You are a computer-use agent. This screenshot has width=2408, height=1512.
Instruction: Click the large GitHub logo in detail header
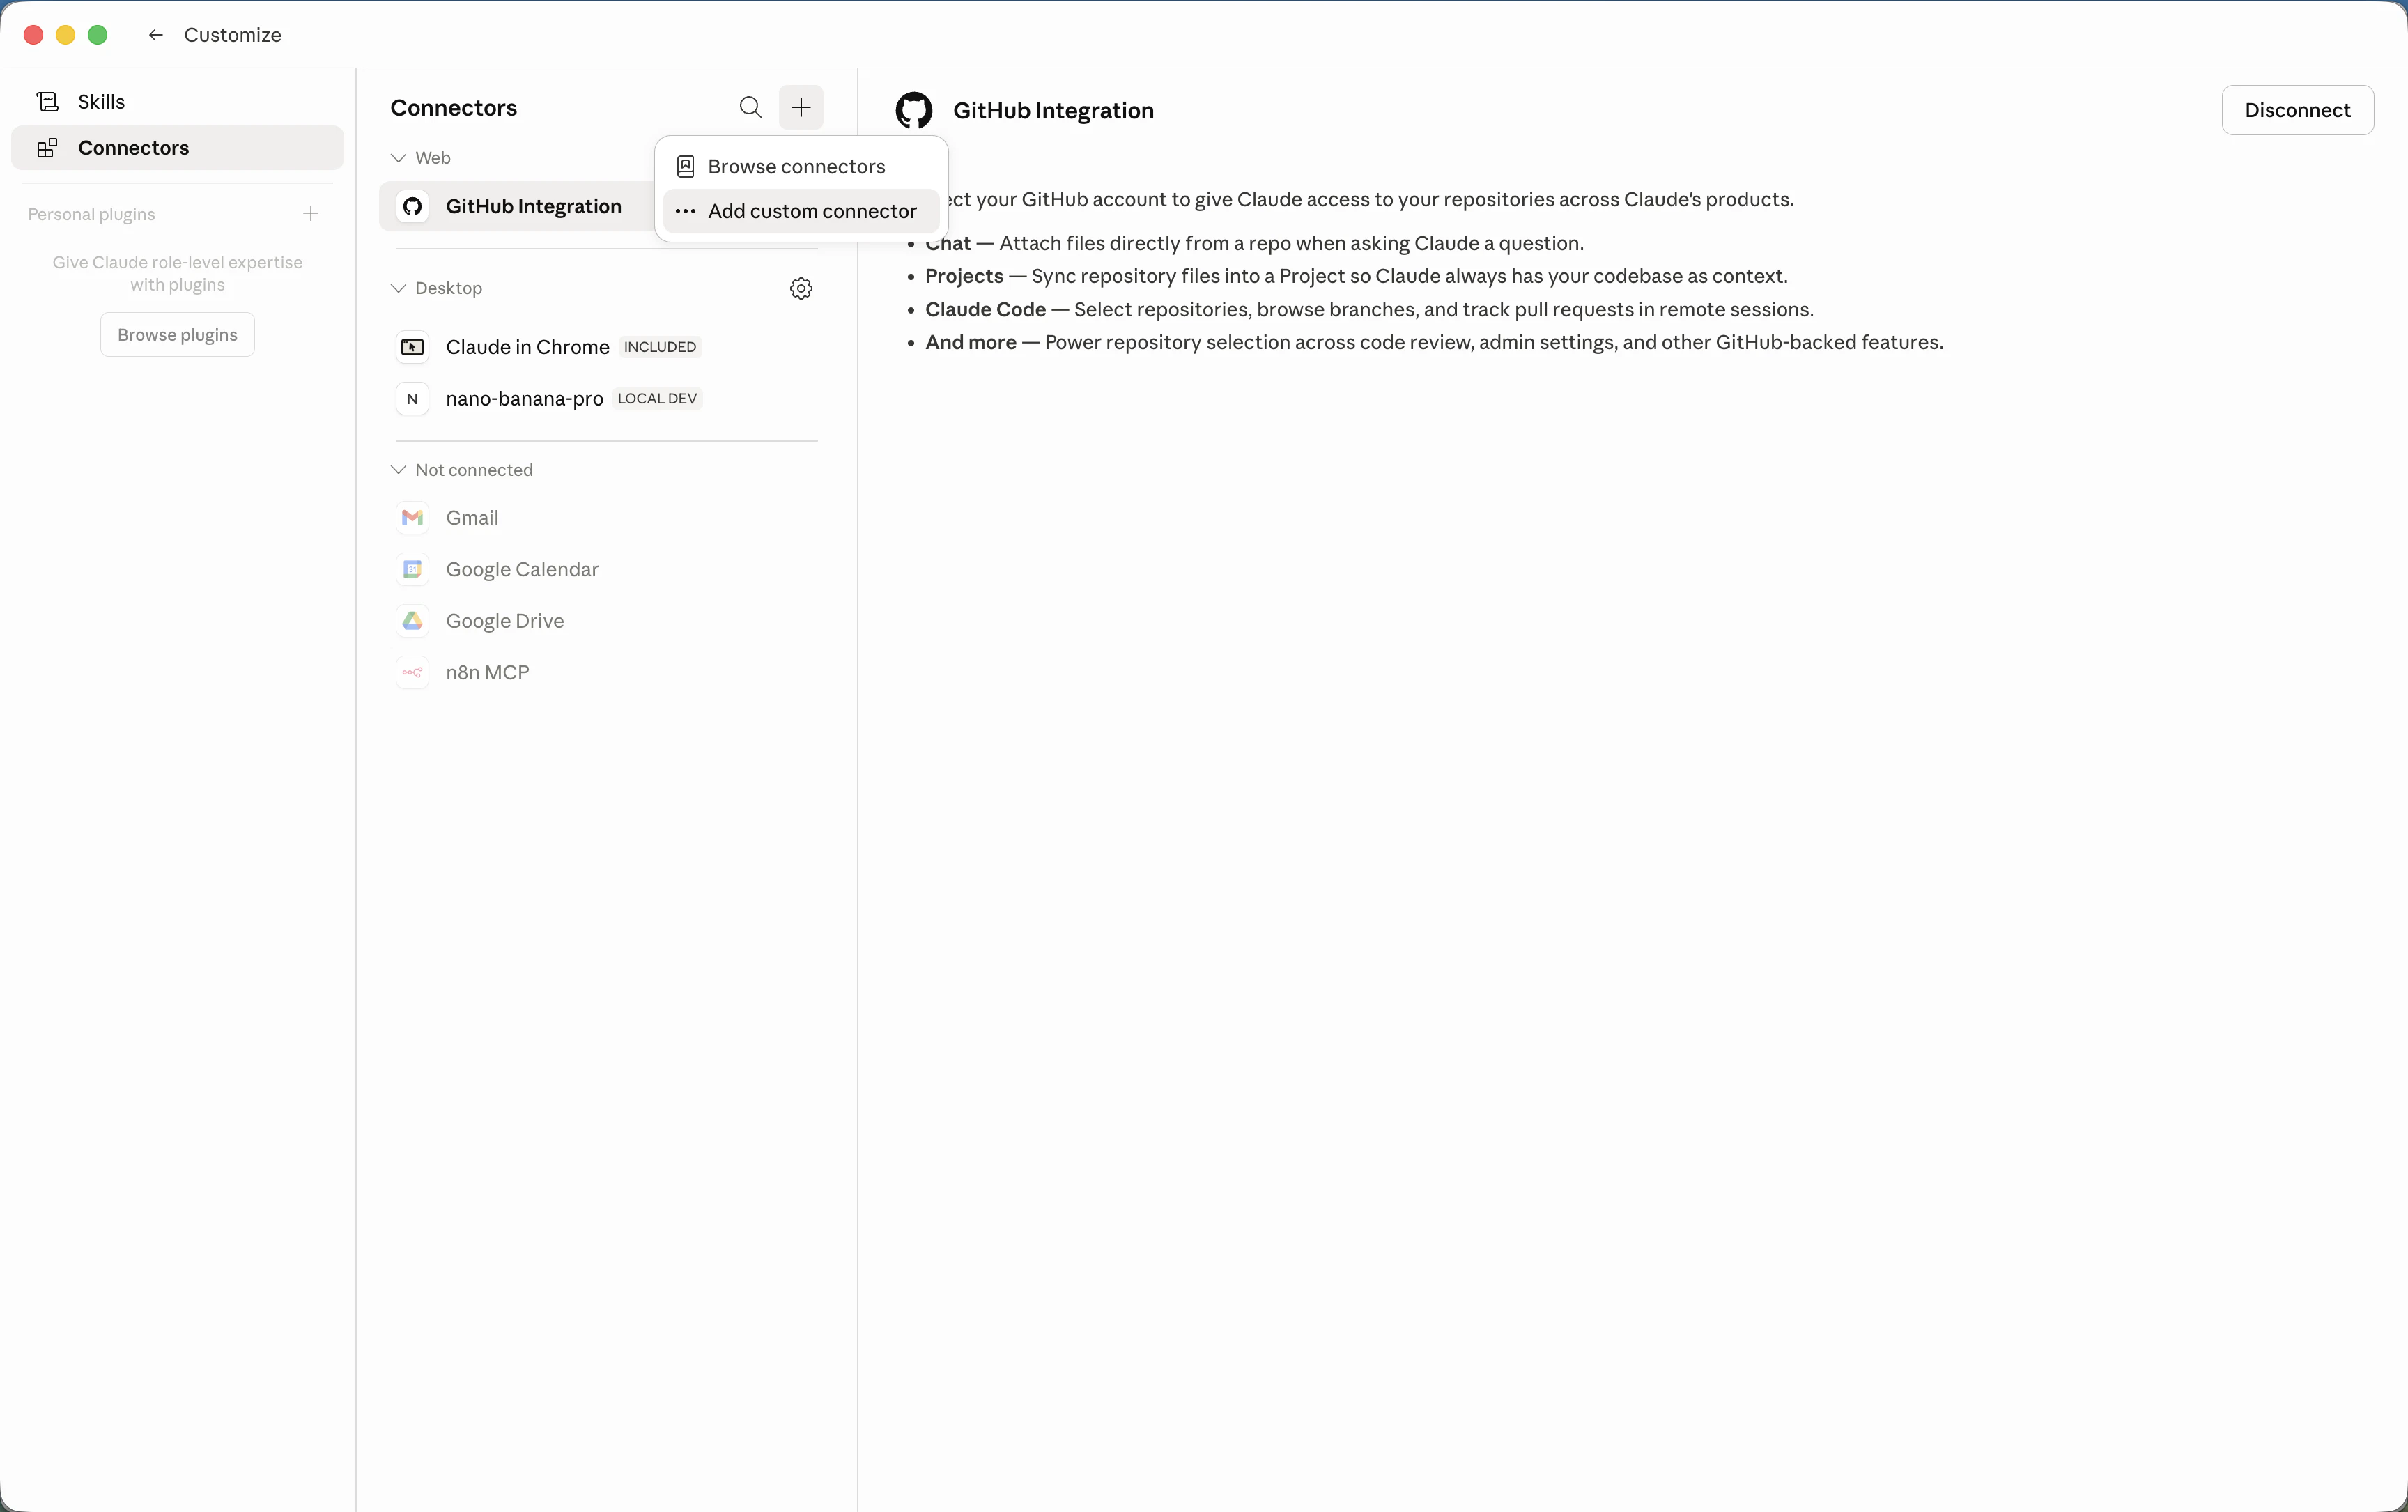[913, 110]
